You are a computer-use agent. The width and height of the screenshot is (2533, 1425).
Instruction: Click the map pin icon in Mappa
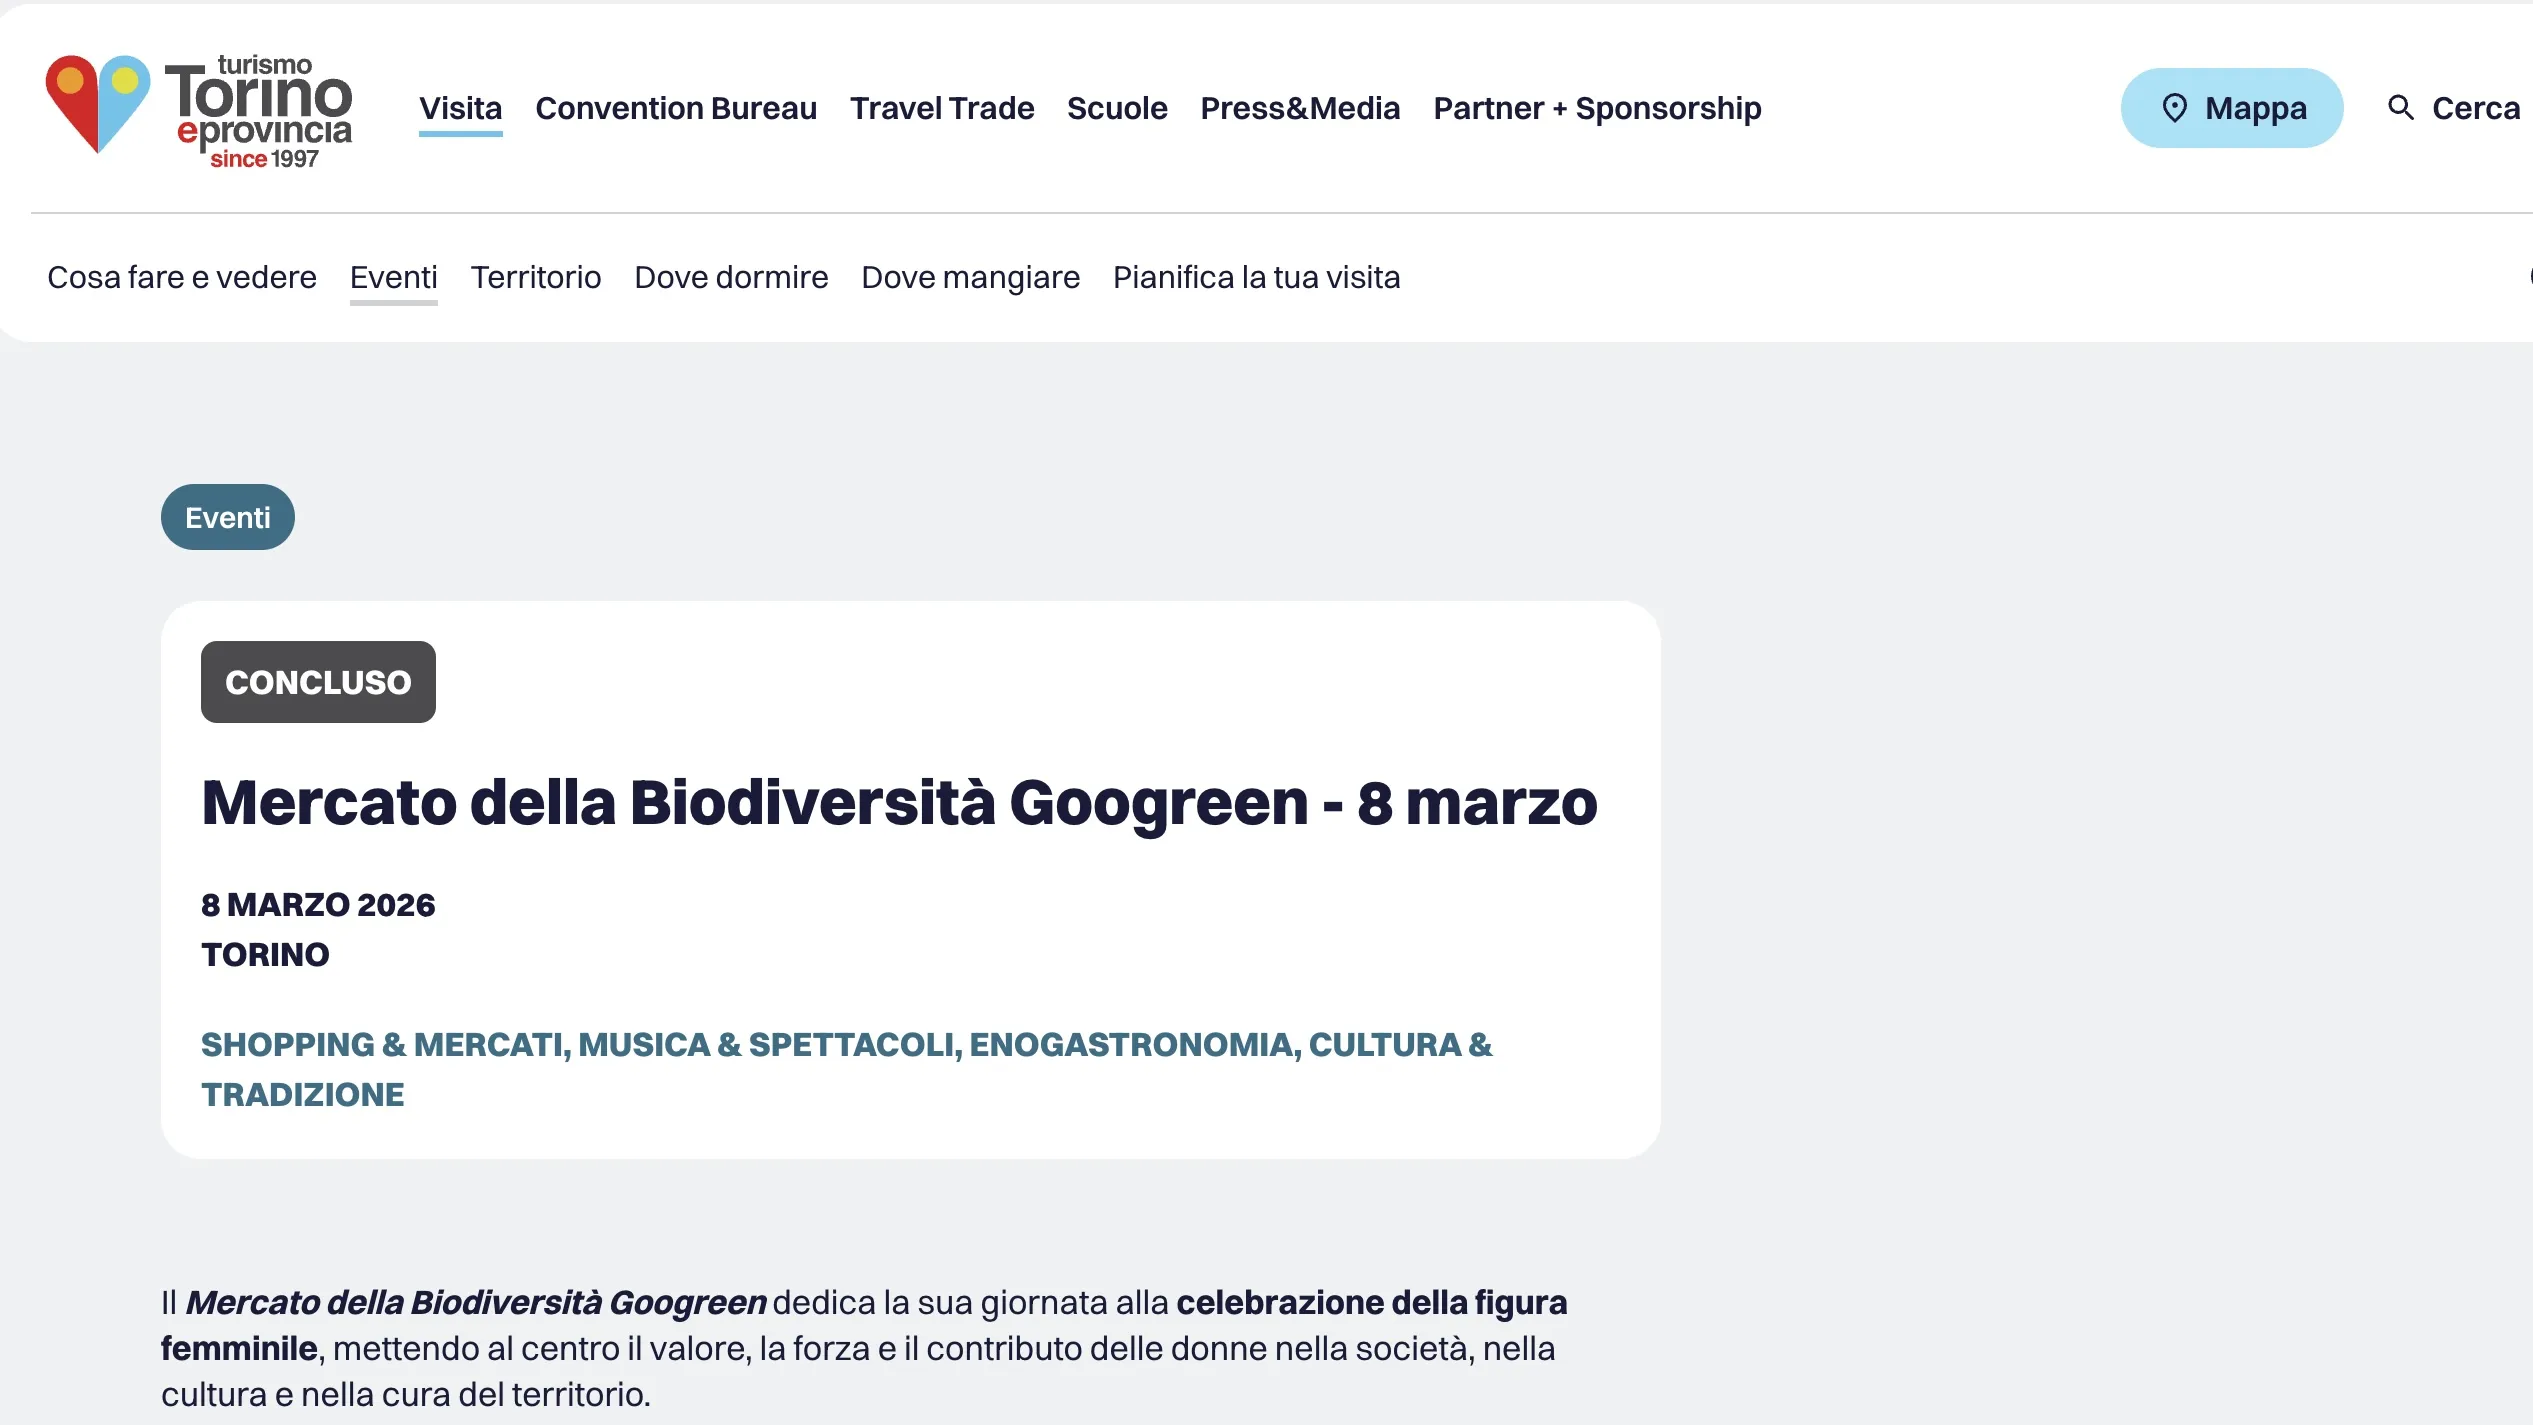coord(2174,108)
